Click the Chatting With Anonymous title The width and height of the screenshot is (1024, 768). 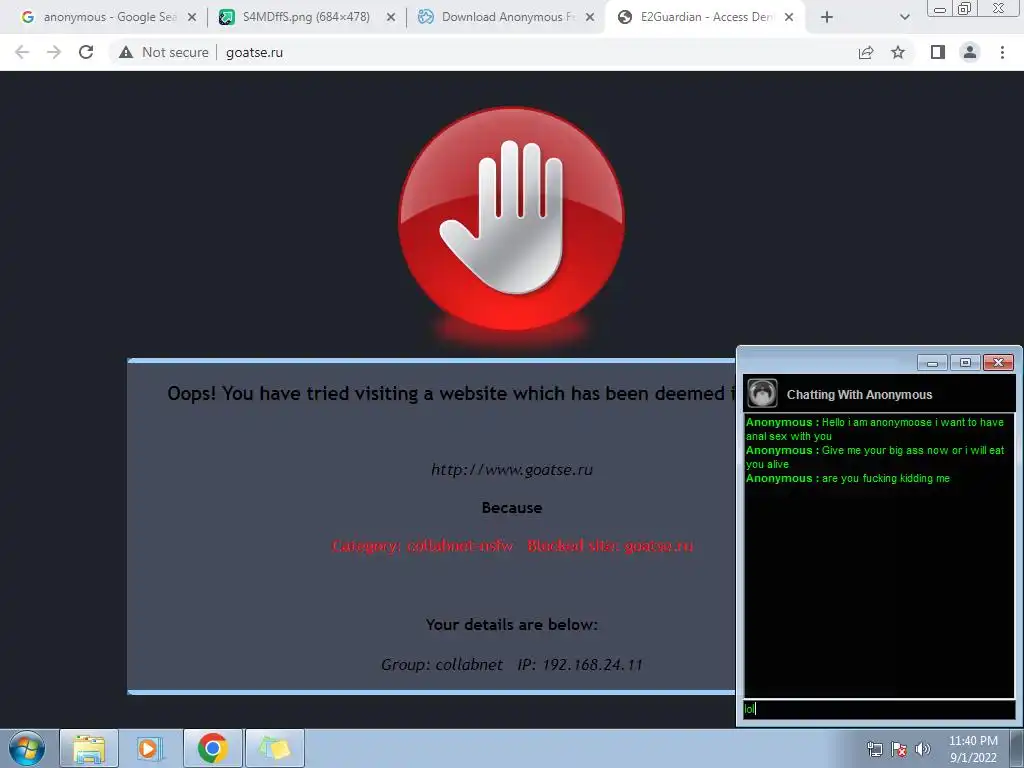[x=859, y=394]
